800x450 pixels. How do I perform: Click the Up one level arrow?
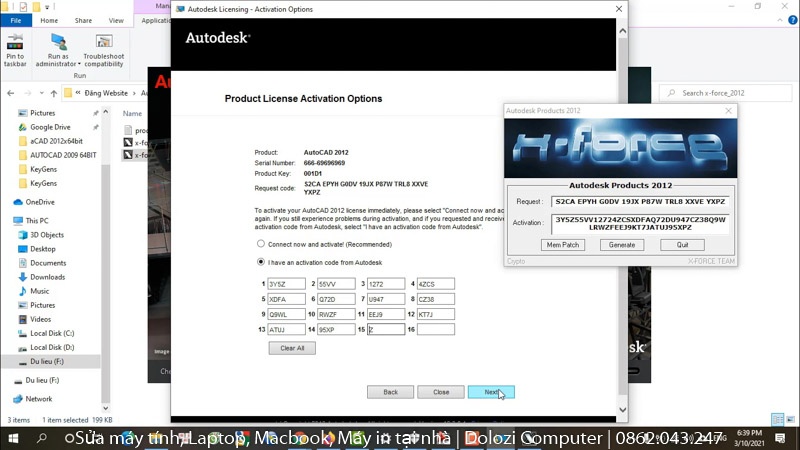pyautogui.click(x=54, y=93)
